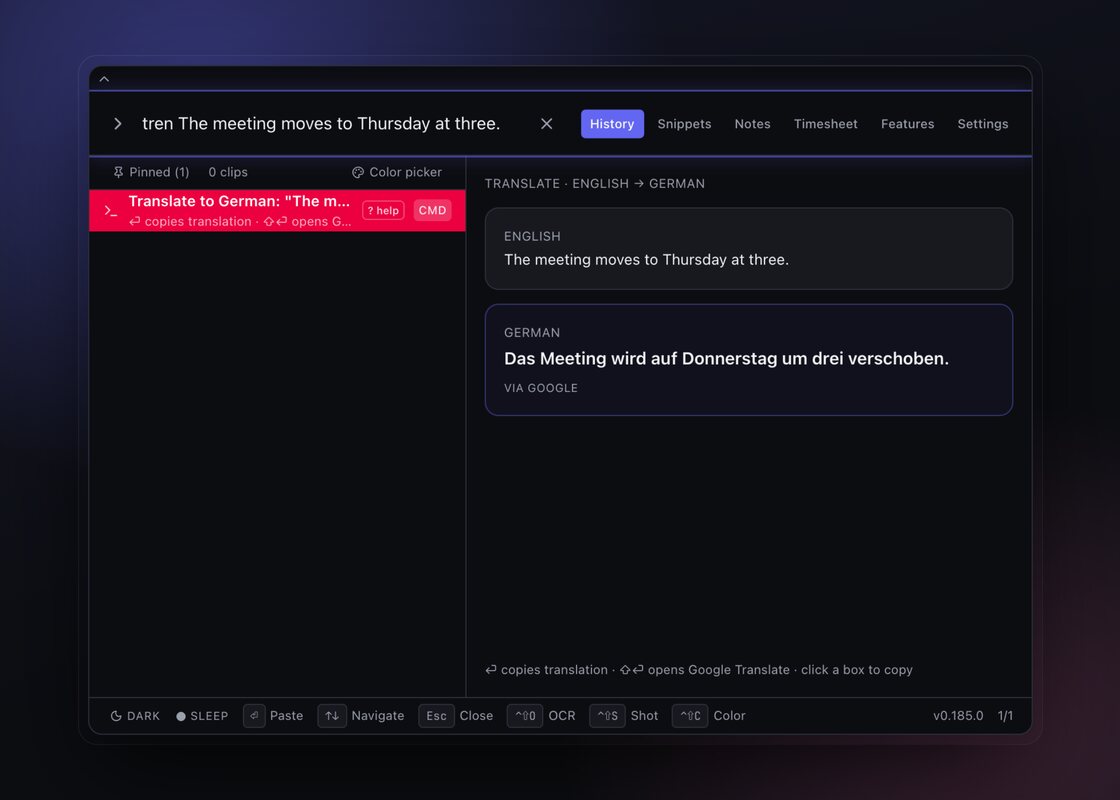Image resolution: width=1120 pixels, height=800 pixels.
Task: Open the Snippets tab
Action: [684, 124]
